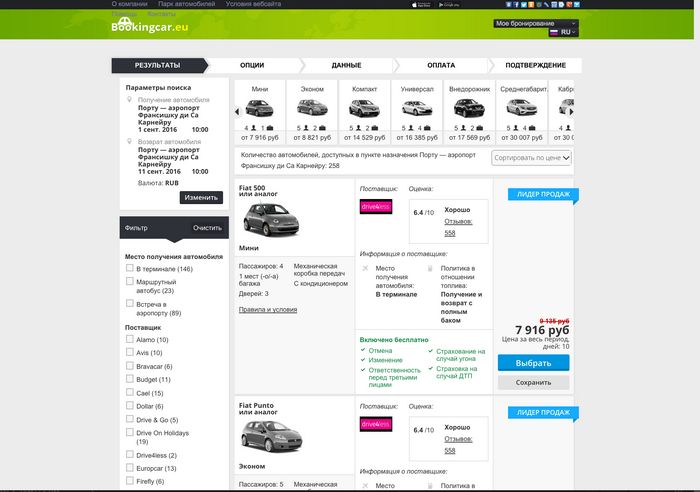Click the Выбрать button for Fiat 500
700x492 pixels.
click(533, 363)
